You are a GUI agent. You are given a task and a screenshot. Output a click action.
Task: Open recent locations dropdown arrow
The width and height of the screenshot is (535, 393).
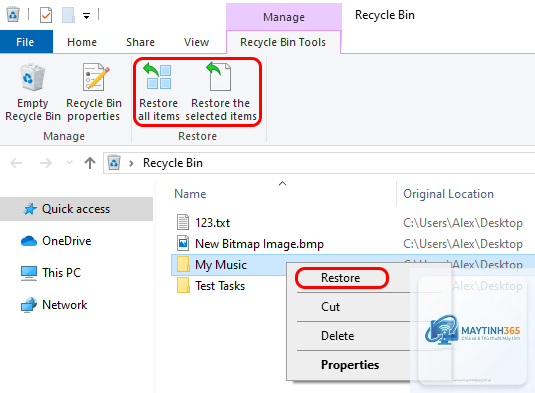pos(69,162)
